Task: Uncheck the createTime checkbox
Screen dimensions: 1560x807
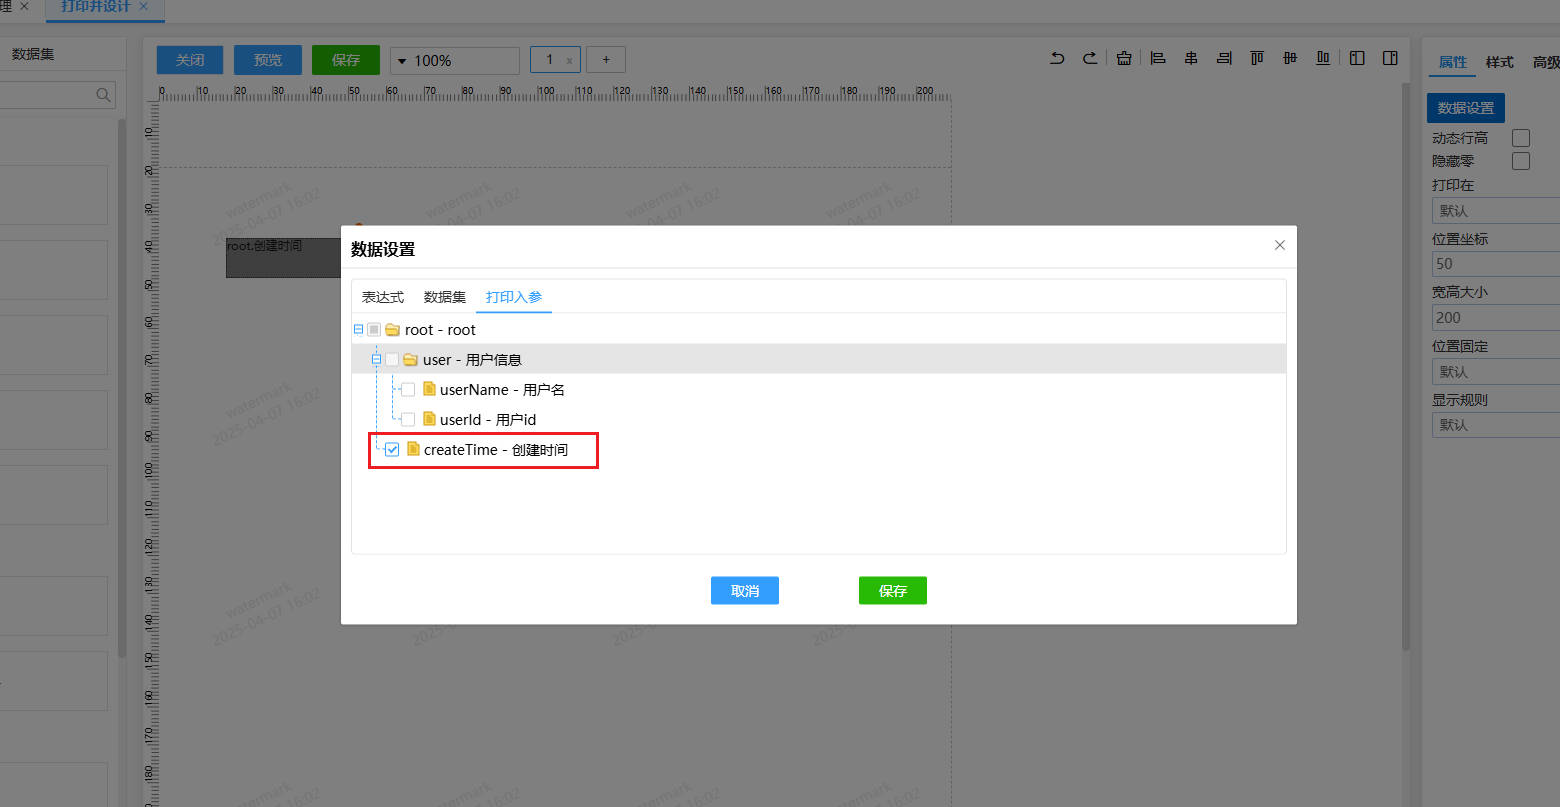Action: point(392,450)
